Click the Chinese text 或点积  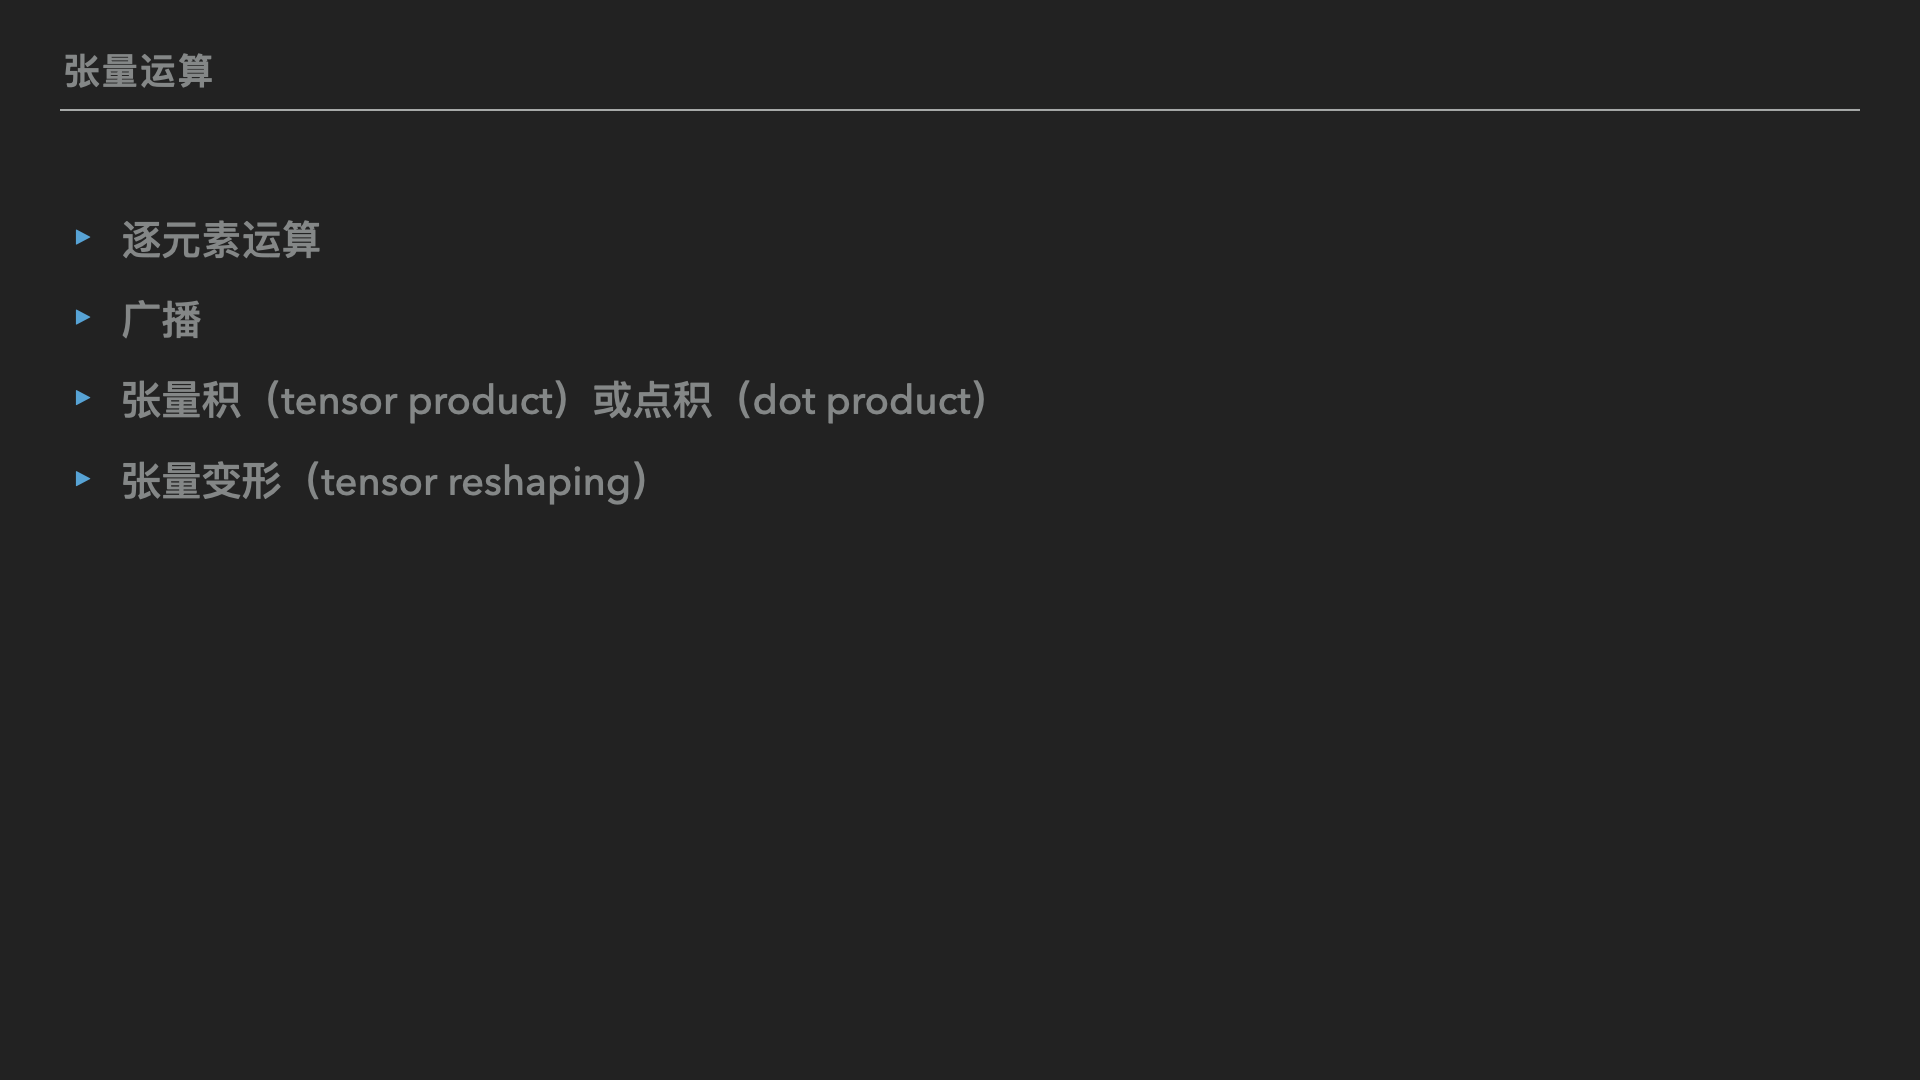pos(652,401)
